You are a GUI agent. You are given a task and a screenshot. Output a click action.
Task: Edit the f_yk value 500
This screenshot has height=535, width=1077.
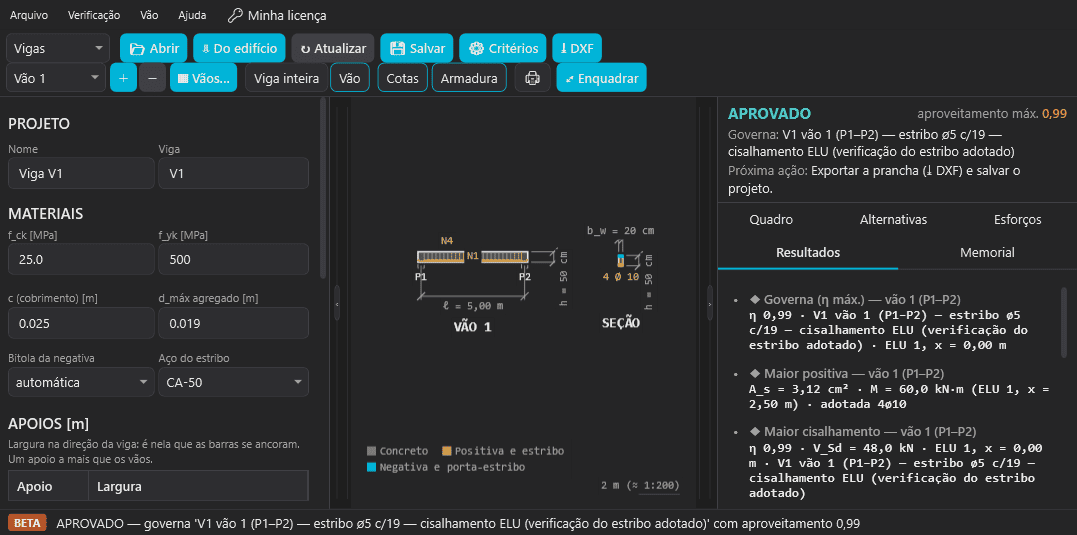(x=233, y=260)
